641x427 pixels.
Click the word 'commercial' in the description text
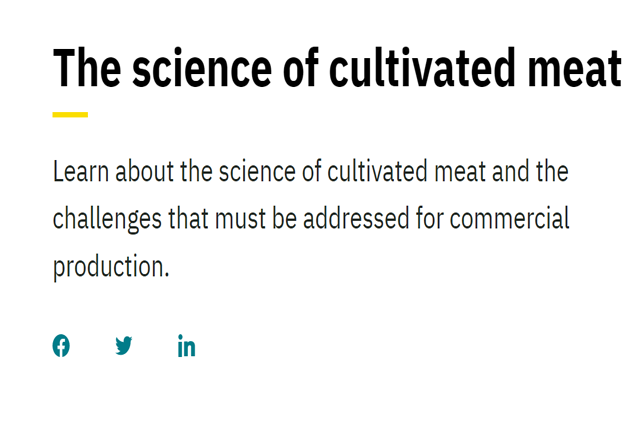509,218
